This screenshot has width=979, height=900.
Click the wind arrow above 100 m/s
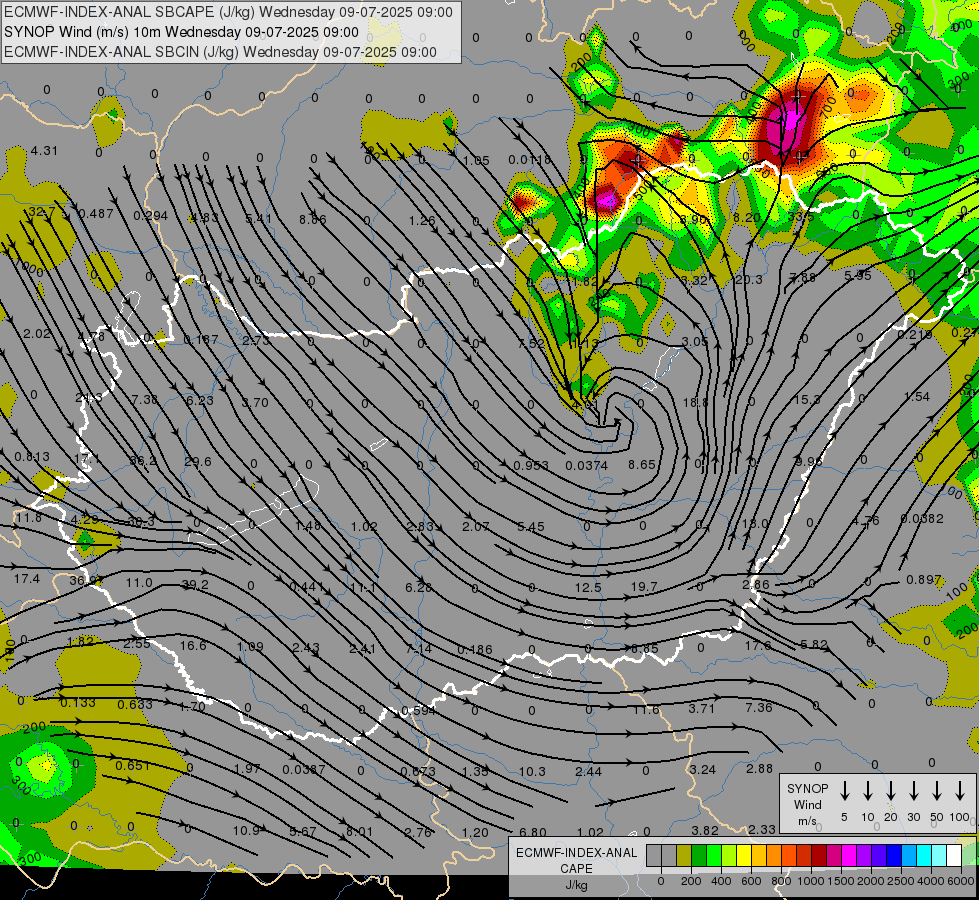pos(960,790)
